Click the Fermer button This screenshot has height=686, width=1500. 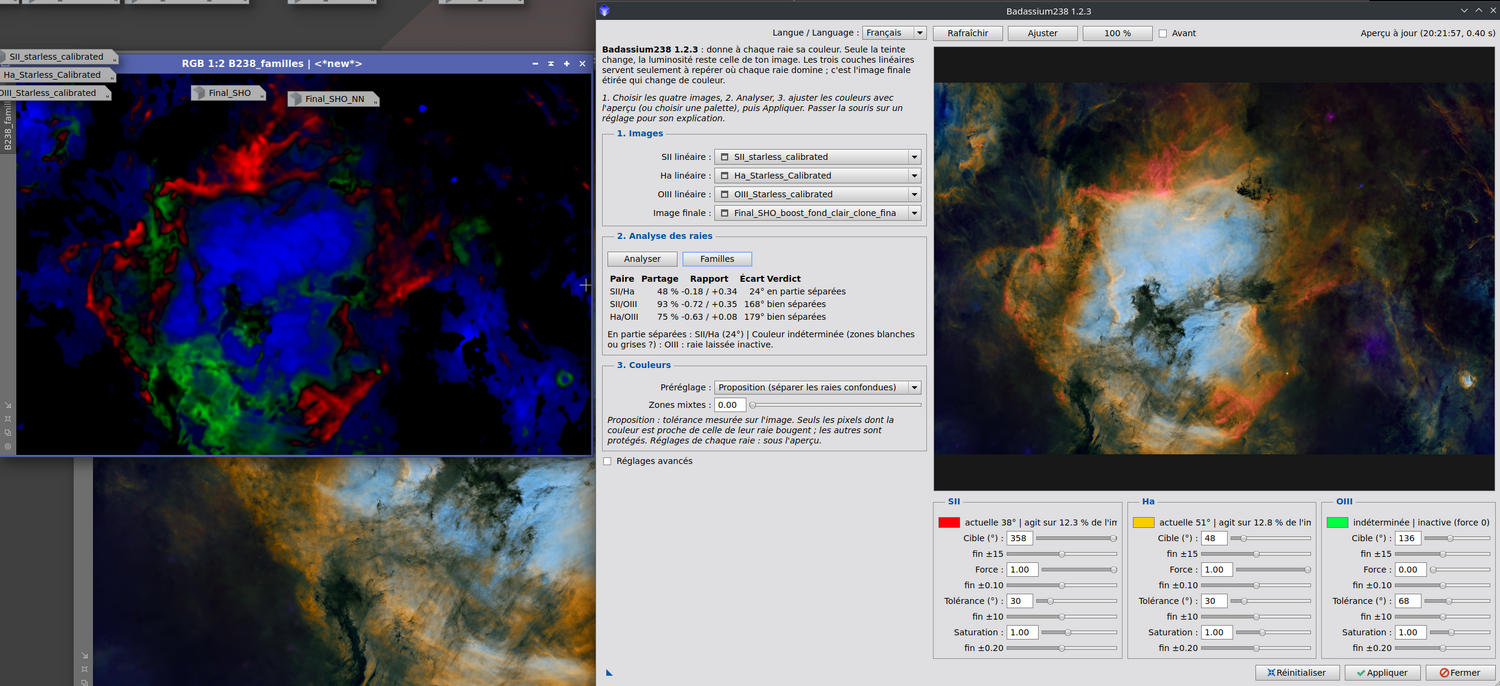tap(1459, 673)
